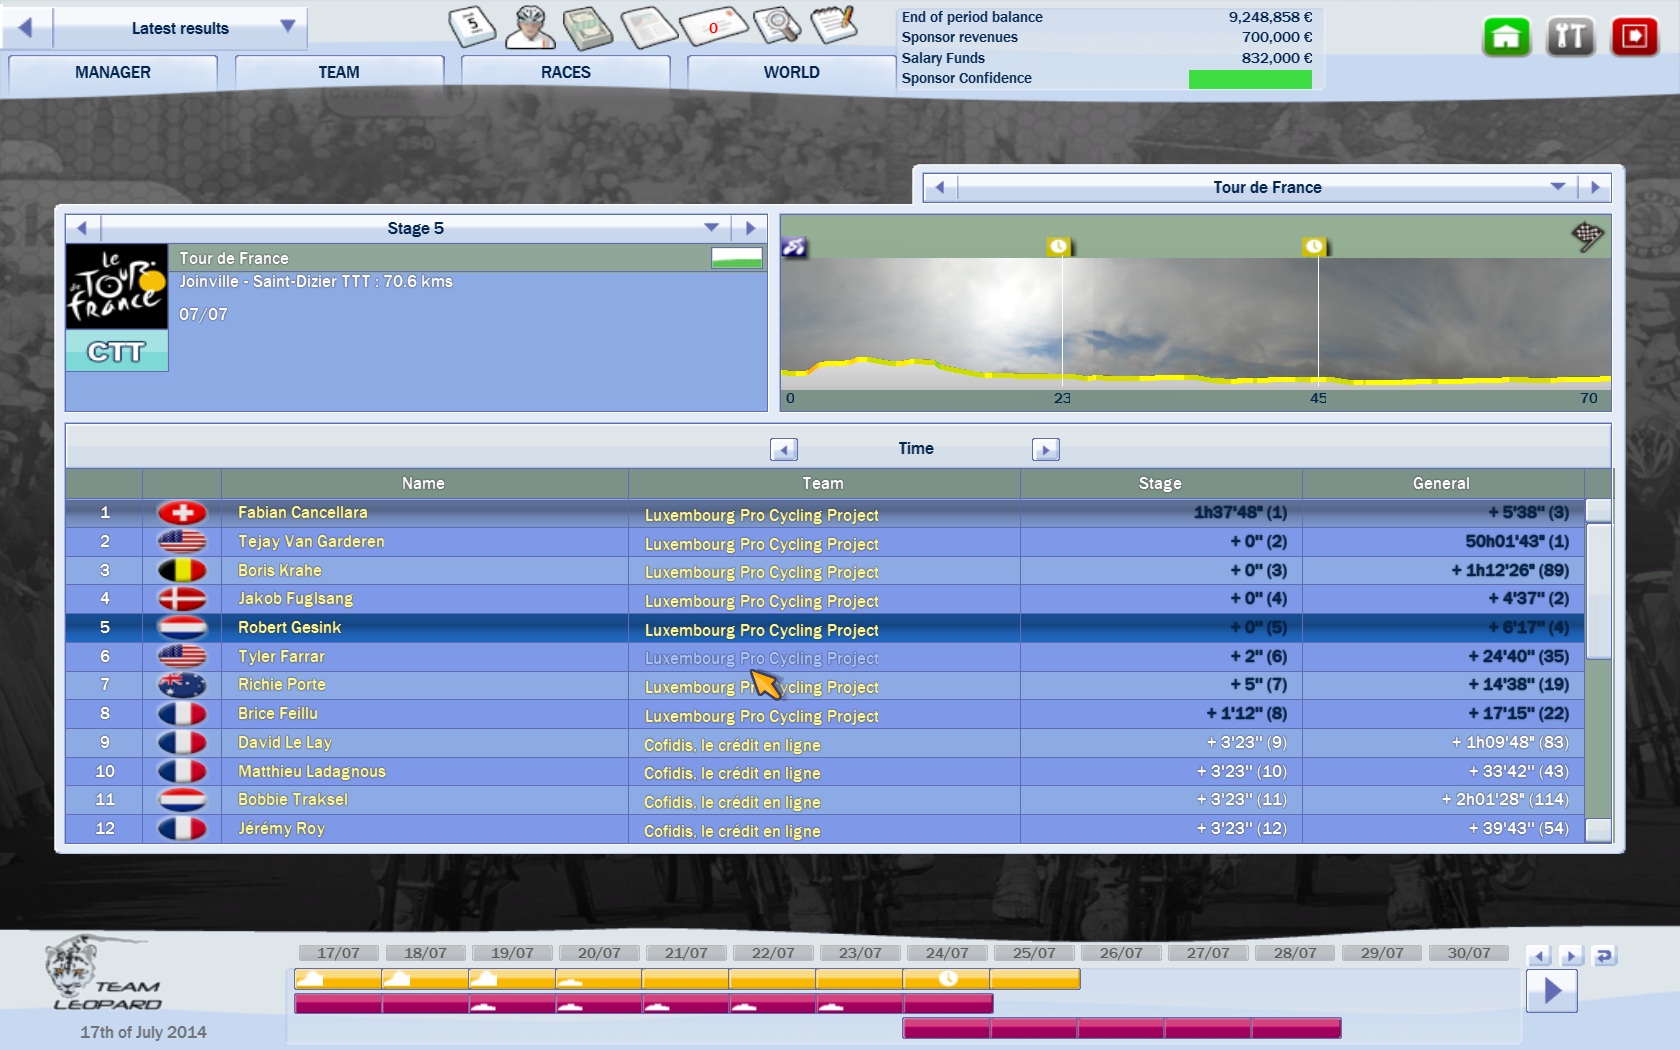Expand the Tour de France race dropdown
The width and height of the screenshot is (1680, 1050).
(x=1557, y=187)
